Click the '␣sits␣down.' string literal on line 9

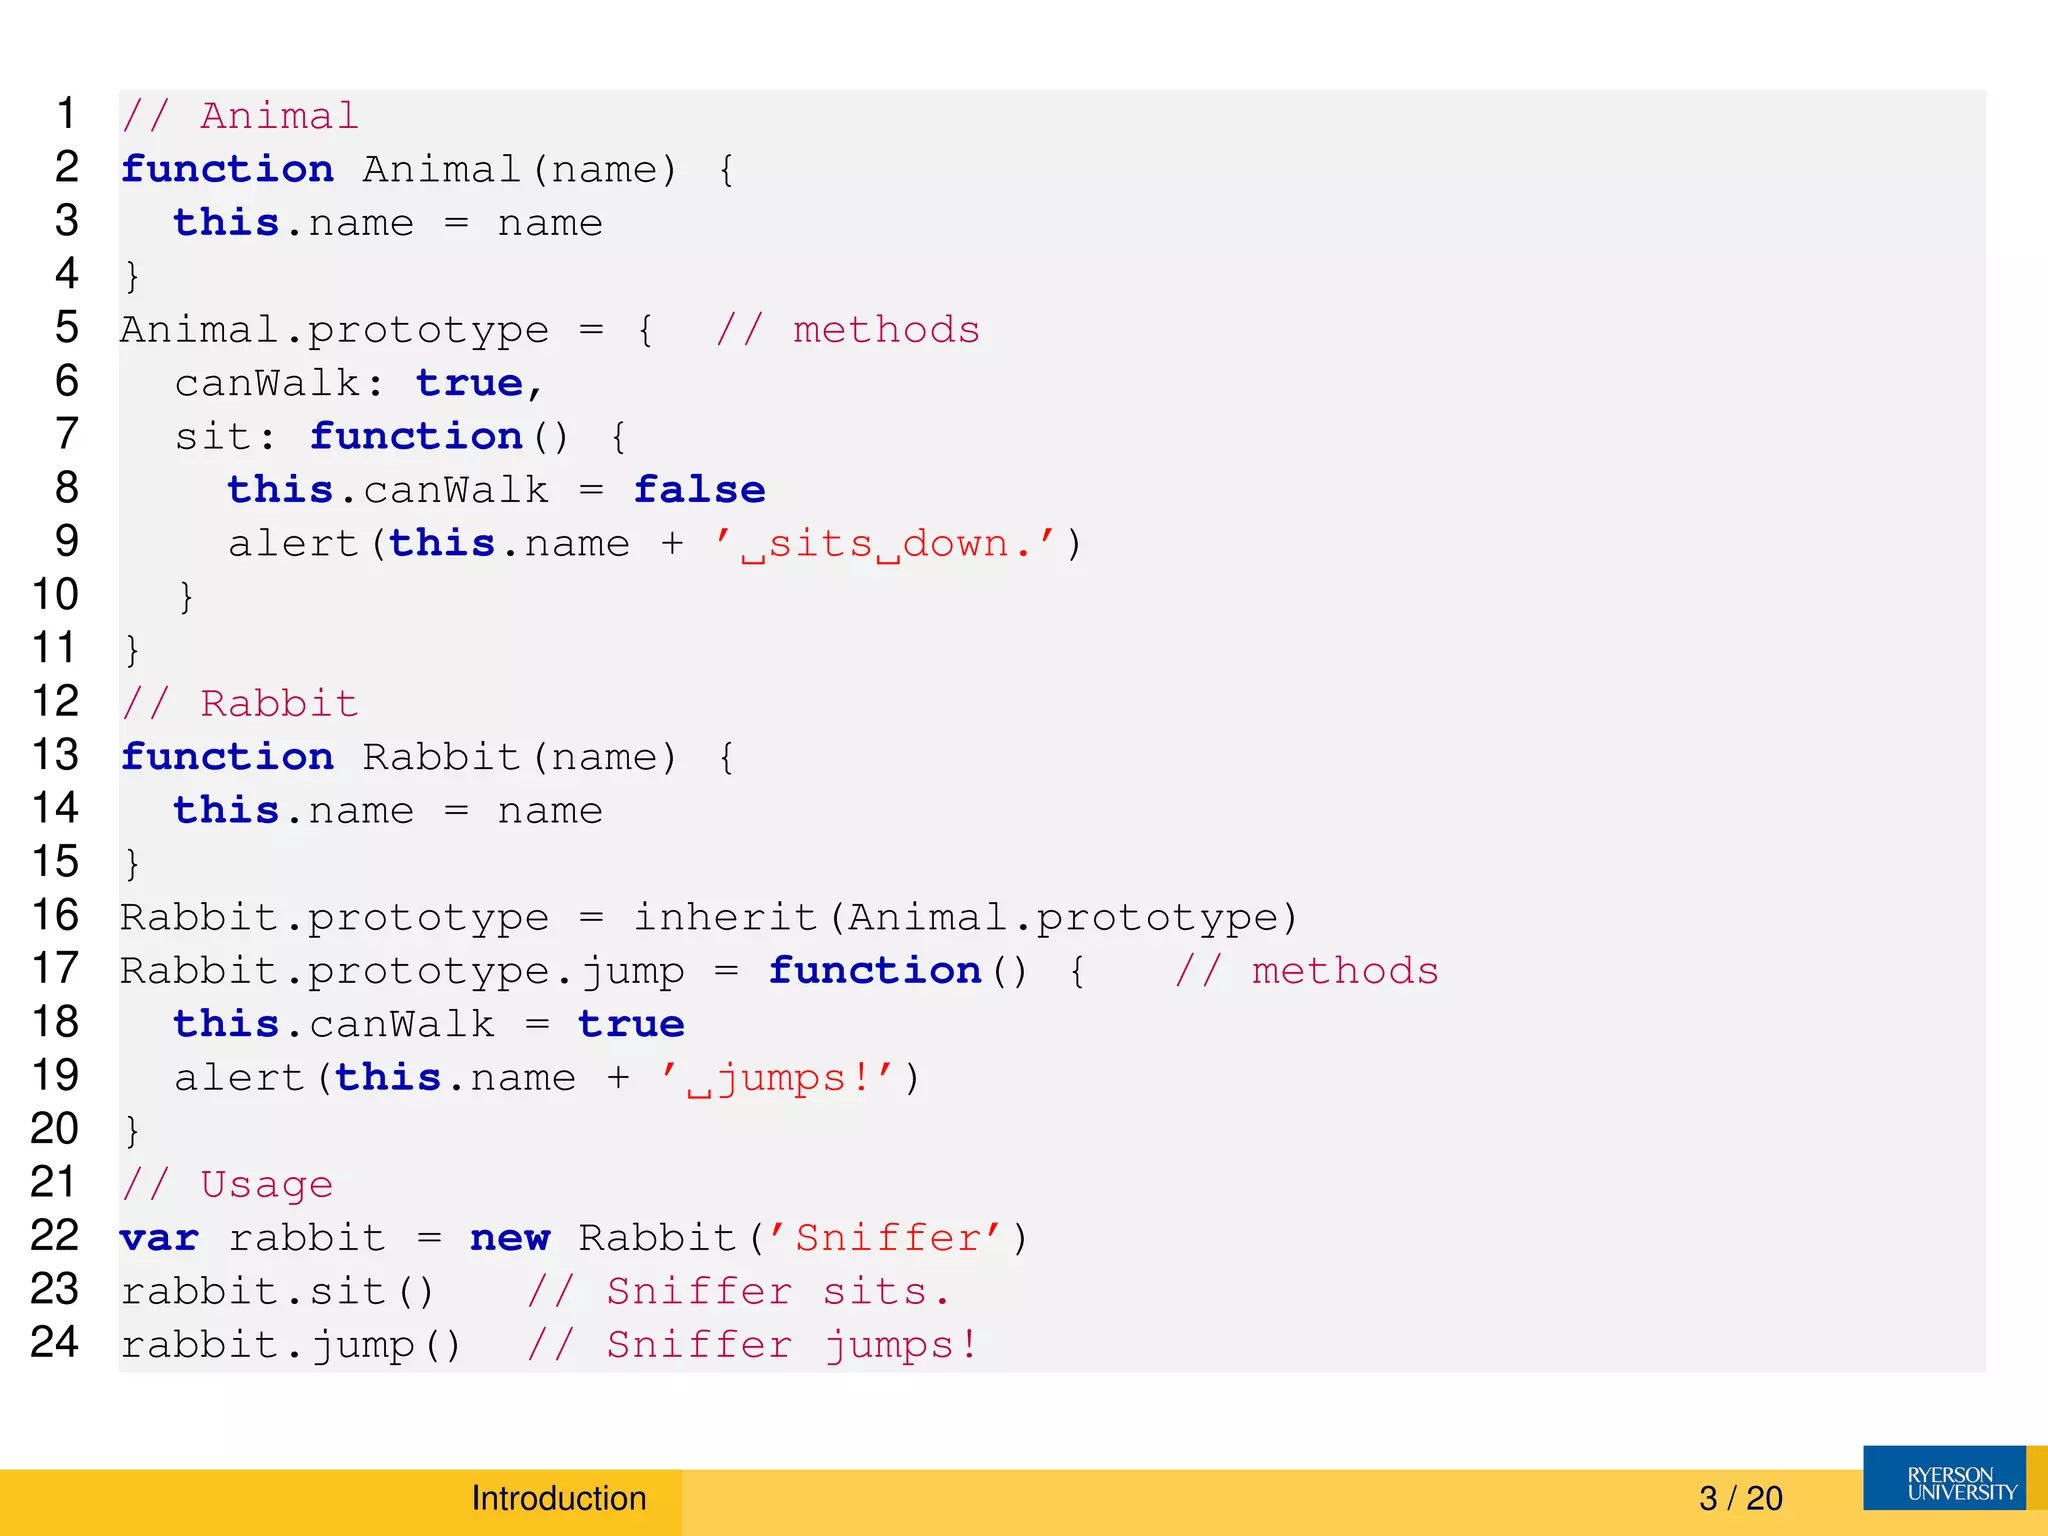884,544
